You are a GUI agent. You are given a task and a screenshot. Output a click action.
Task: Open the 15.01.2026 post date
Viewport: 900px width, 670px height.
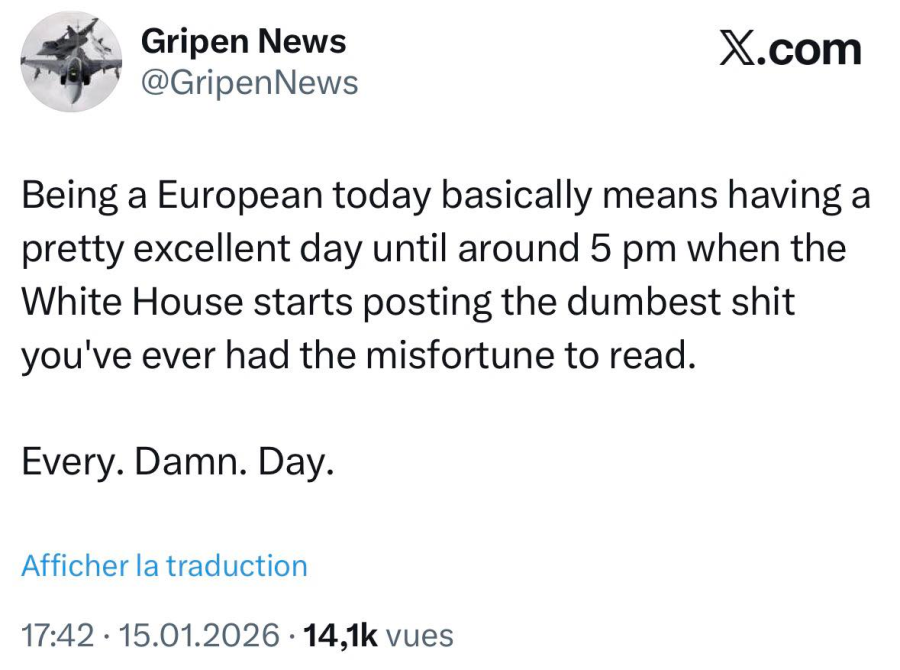coord(199,636)
